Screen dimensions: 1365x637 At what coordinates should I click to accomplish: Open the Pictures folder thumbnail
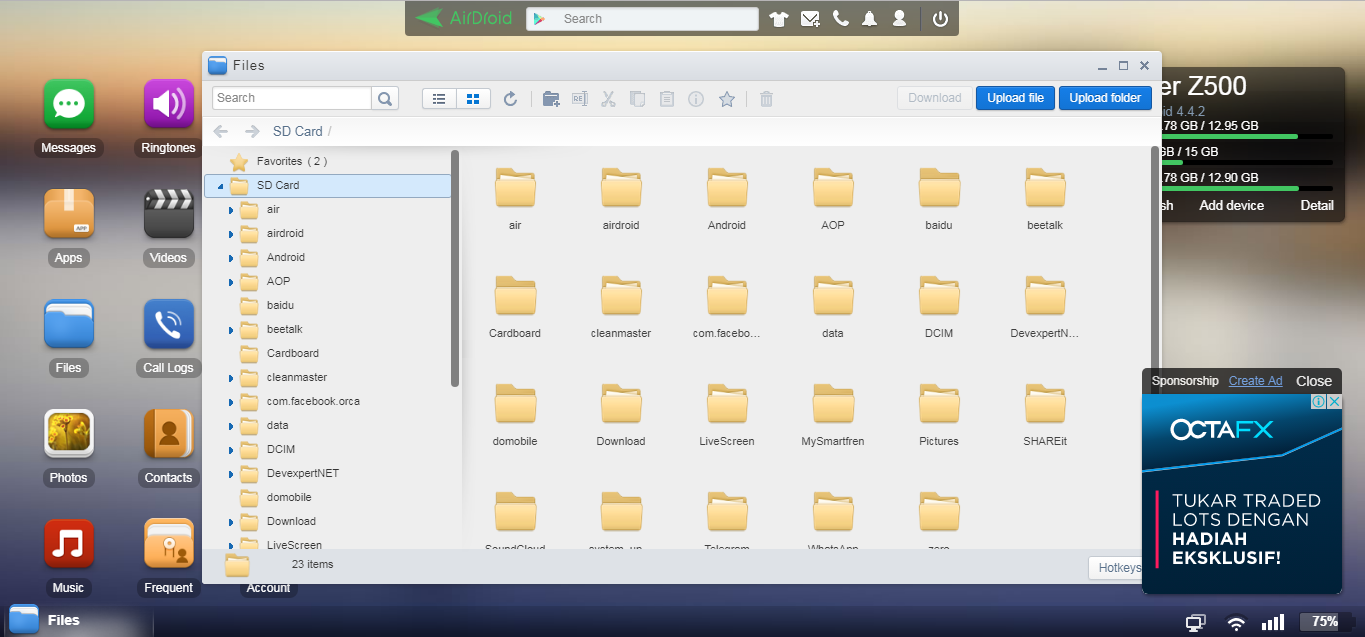click(938, 405)
